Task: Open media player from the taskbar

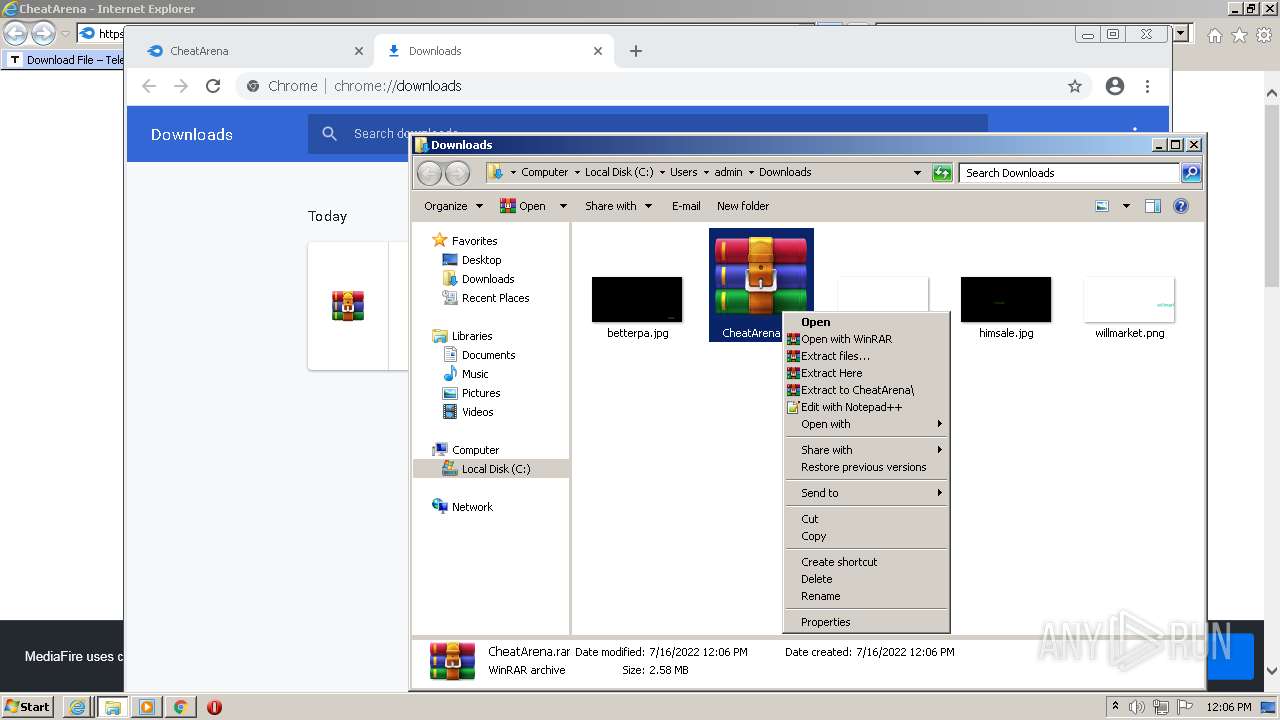Action: [x=146, y=707]
